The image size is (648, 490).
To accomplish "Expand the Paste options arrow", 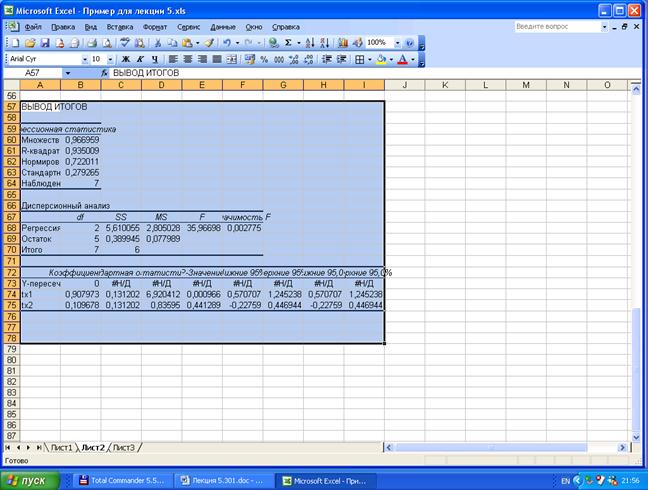I will tap(198, 43).
